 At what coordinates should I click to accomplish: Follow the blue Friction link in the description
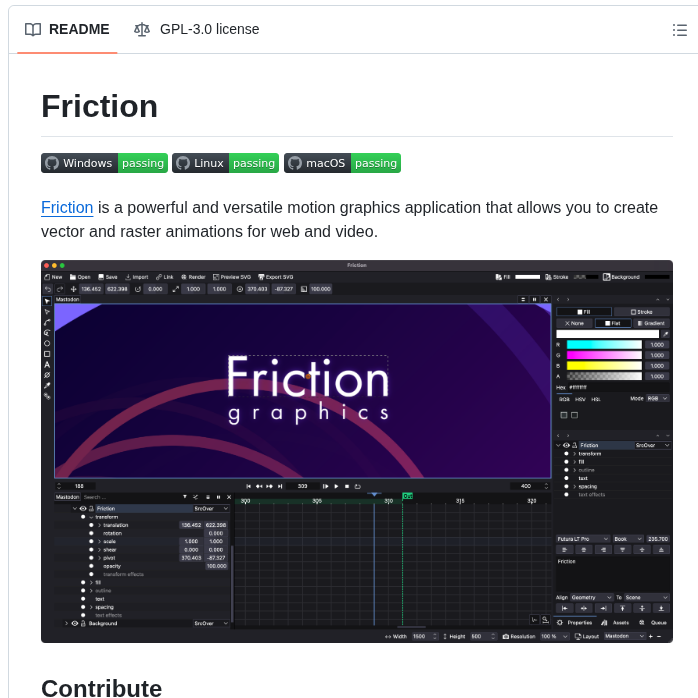(x=67, y=207)
